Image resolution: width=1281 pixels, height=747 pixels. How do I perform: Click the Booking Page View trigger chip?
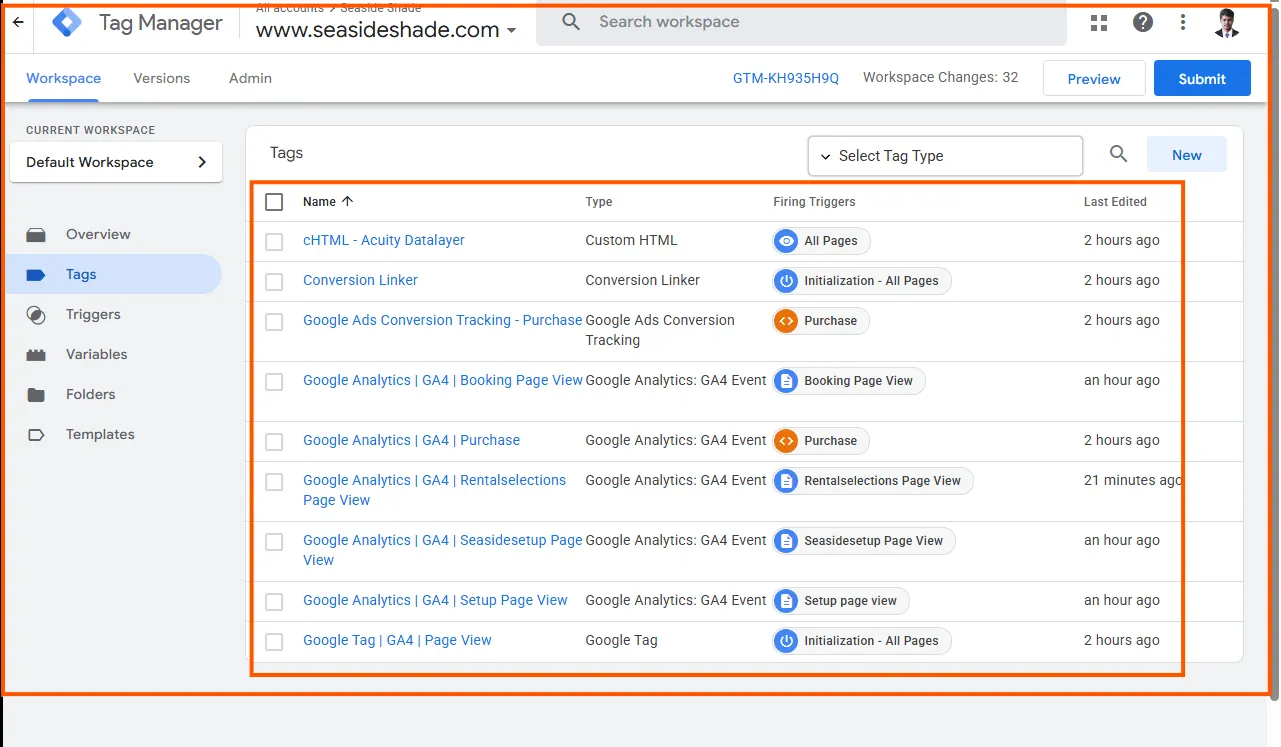849,381
